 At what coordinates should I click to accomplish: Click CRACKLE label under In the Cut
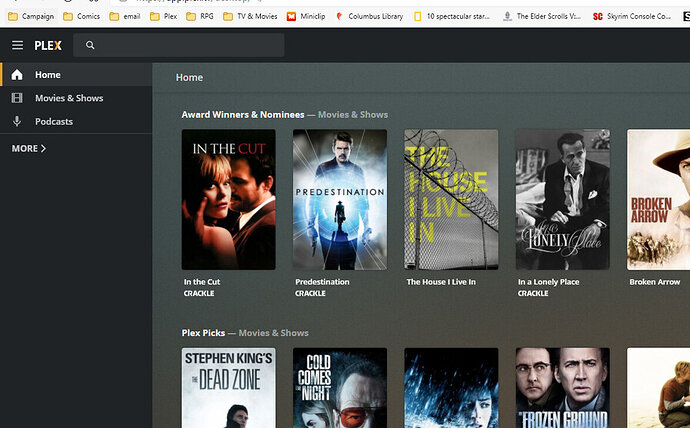tap(199, 293)
